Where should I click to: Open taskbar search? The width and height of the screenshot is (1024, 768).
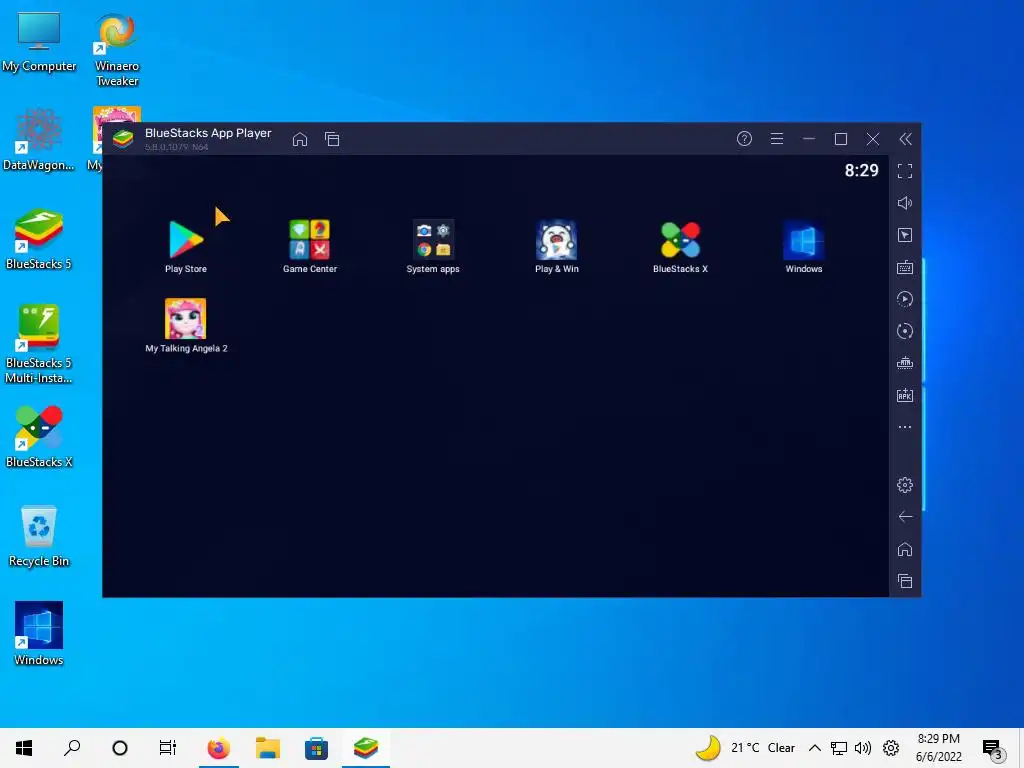(72, 748)
